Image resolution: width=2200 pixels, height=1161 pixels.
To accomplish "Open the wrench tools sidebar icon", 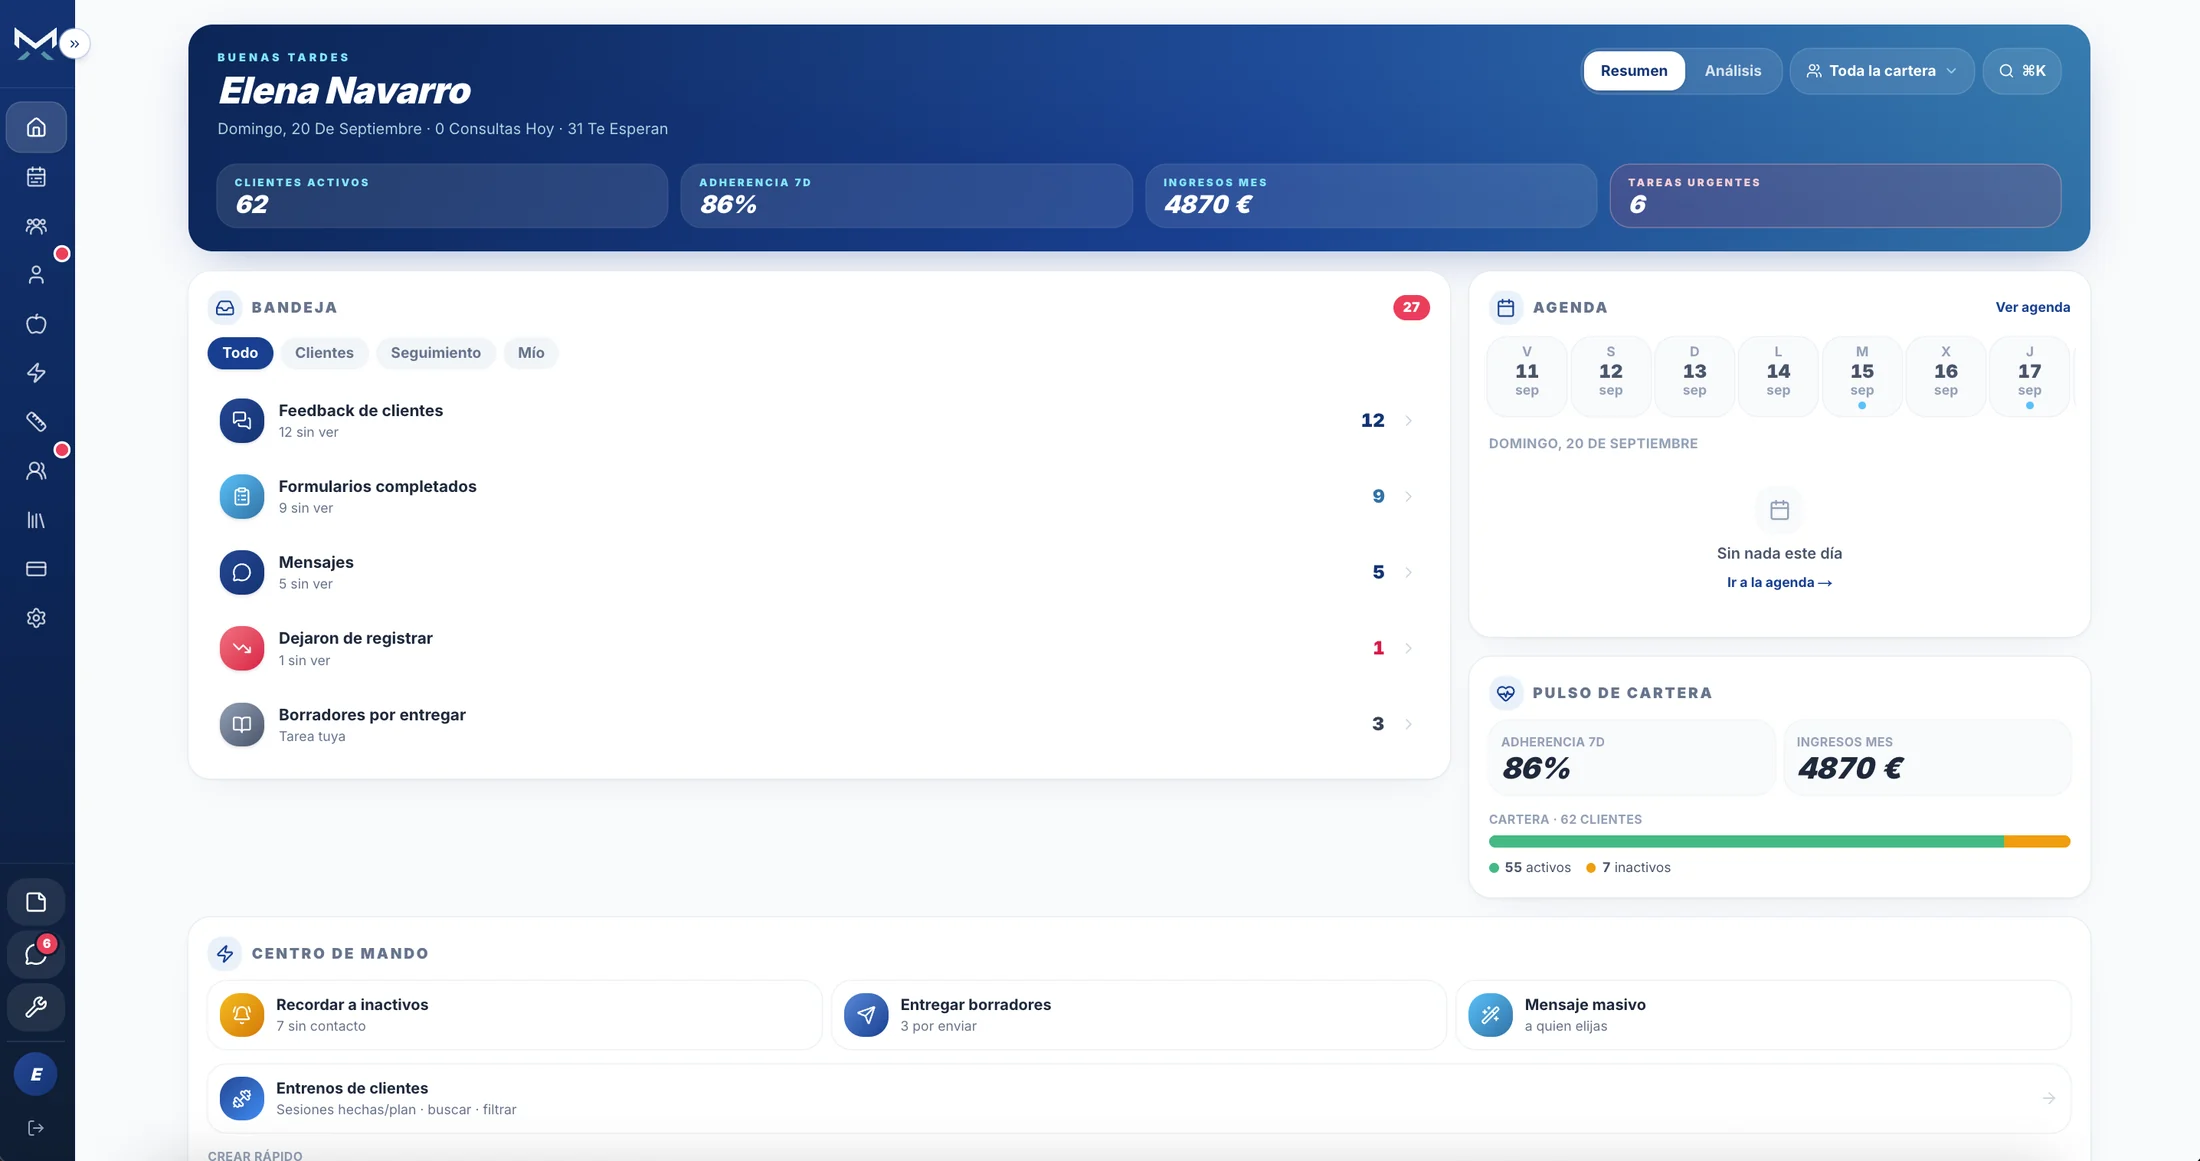I will pyautogui.click(x=36, y=1007).
